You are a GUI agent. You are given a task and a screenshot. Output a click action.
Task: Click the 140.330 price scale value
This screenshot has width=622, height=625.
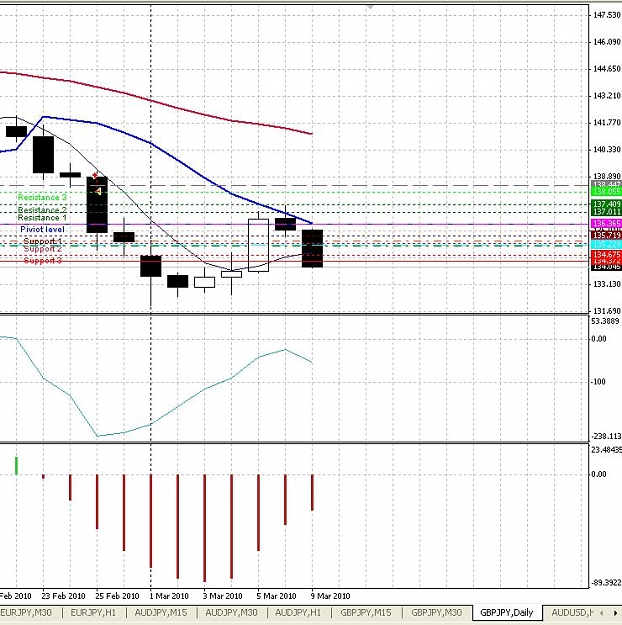607,149
